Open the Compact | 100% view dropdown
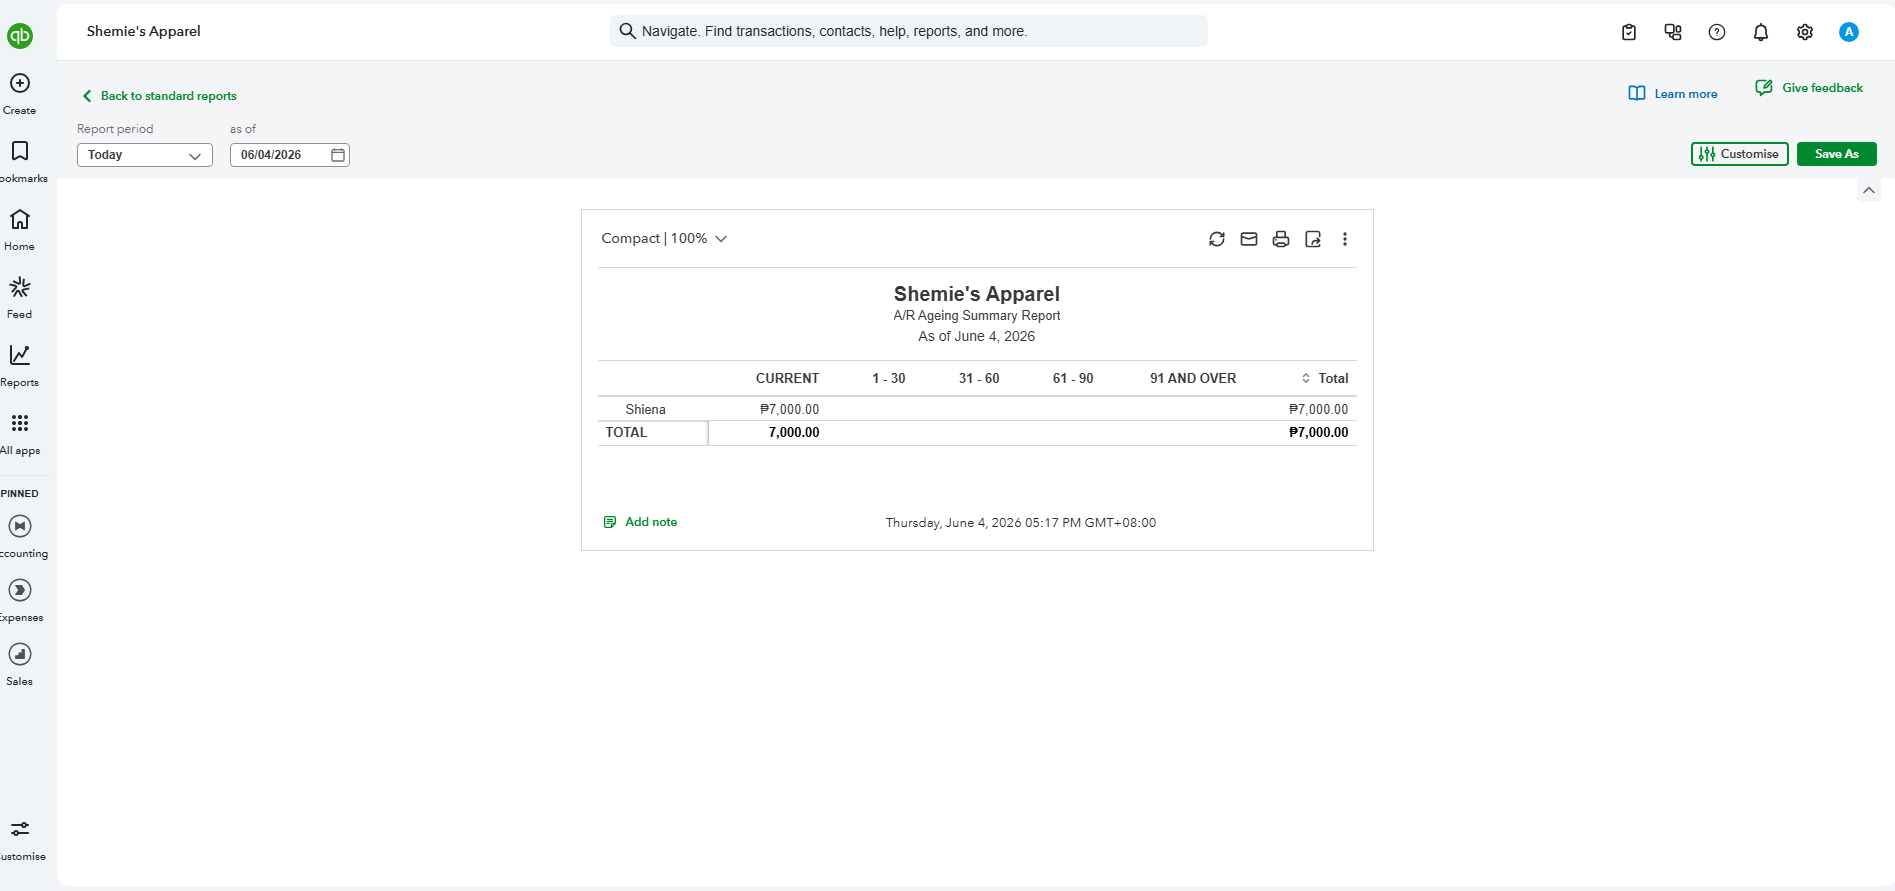 pos(664,238)
